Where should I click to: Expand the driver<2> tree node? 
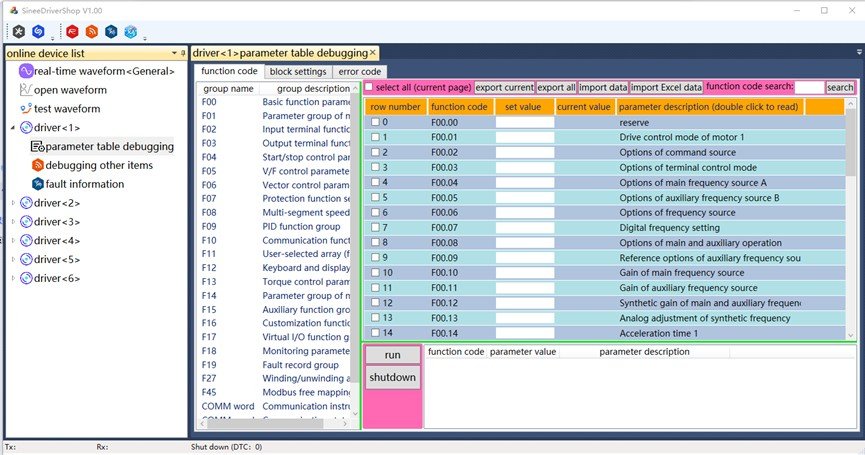tap(13, 203)
